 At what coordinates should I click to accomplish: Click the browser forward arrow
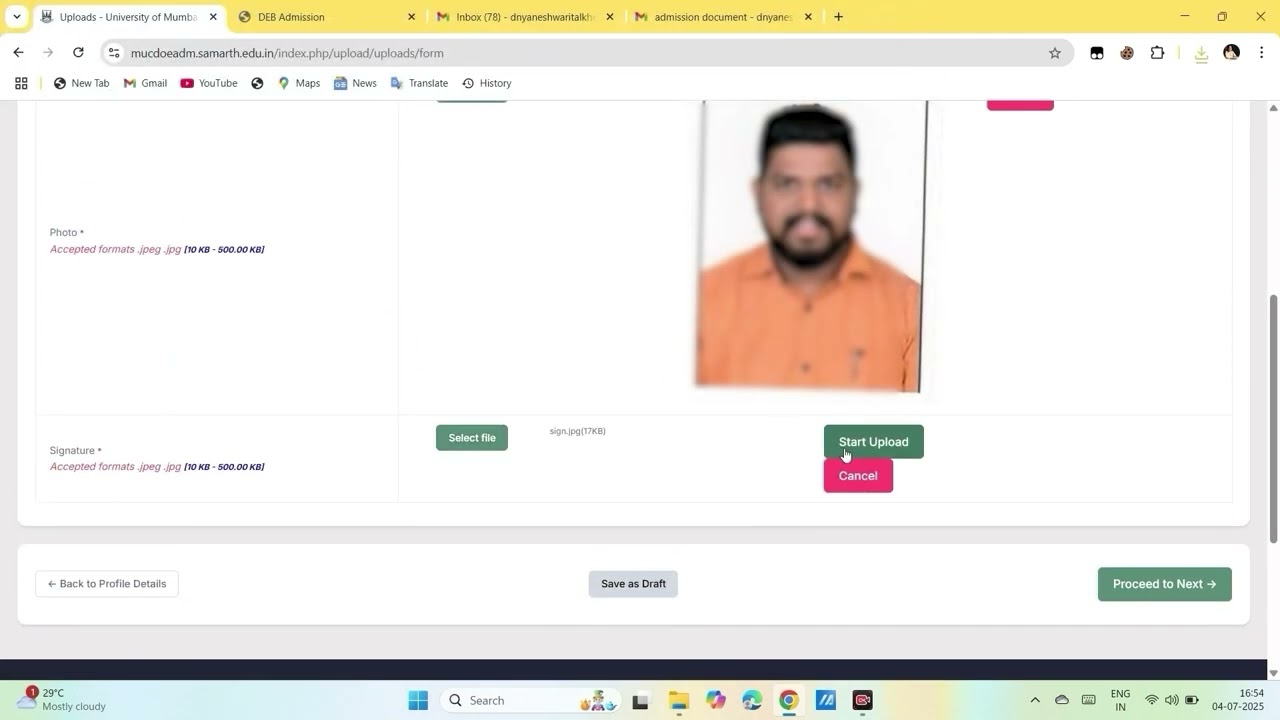(x=48, y=53)
